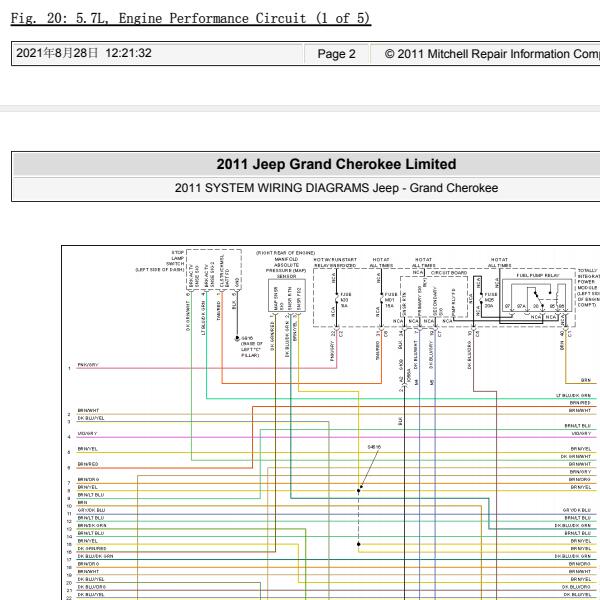The image size is (600, 600).
Task: Click the BRN/YEL label on wire 5
Action: click(x=88, y=449)
